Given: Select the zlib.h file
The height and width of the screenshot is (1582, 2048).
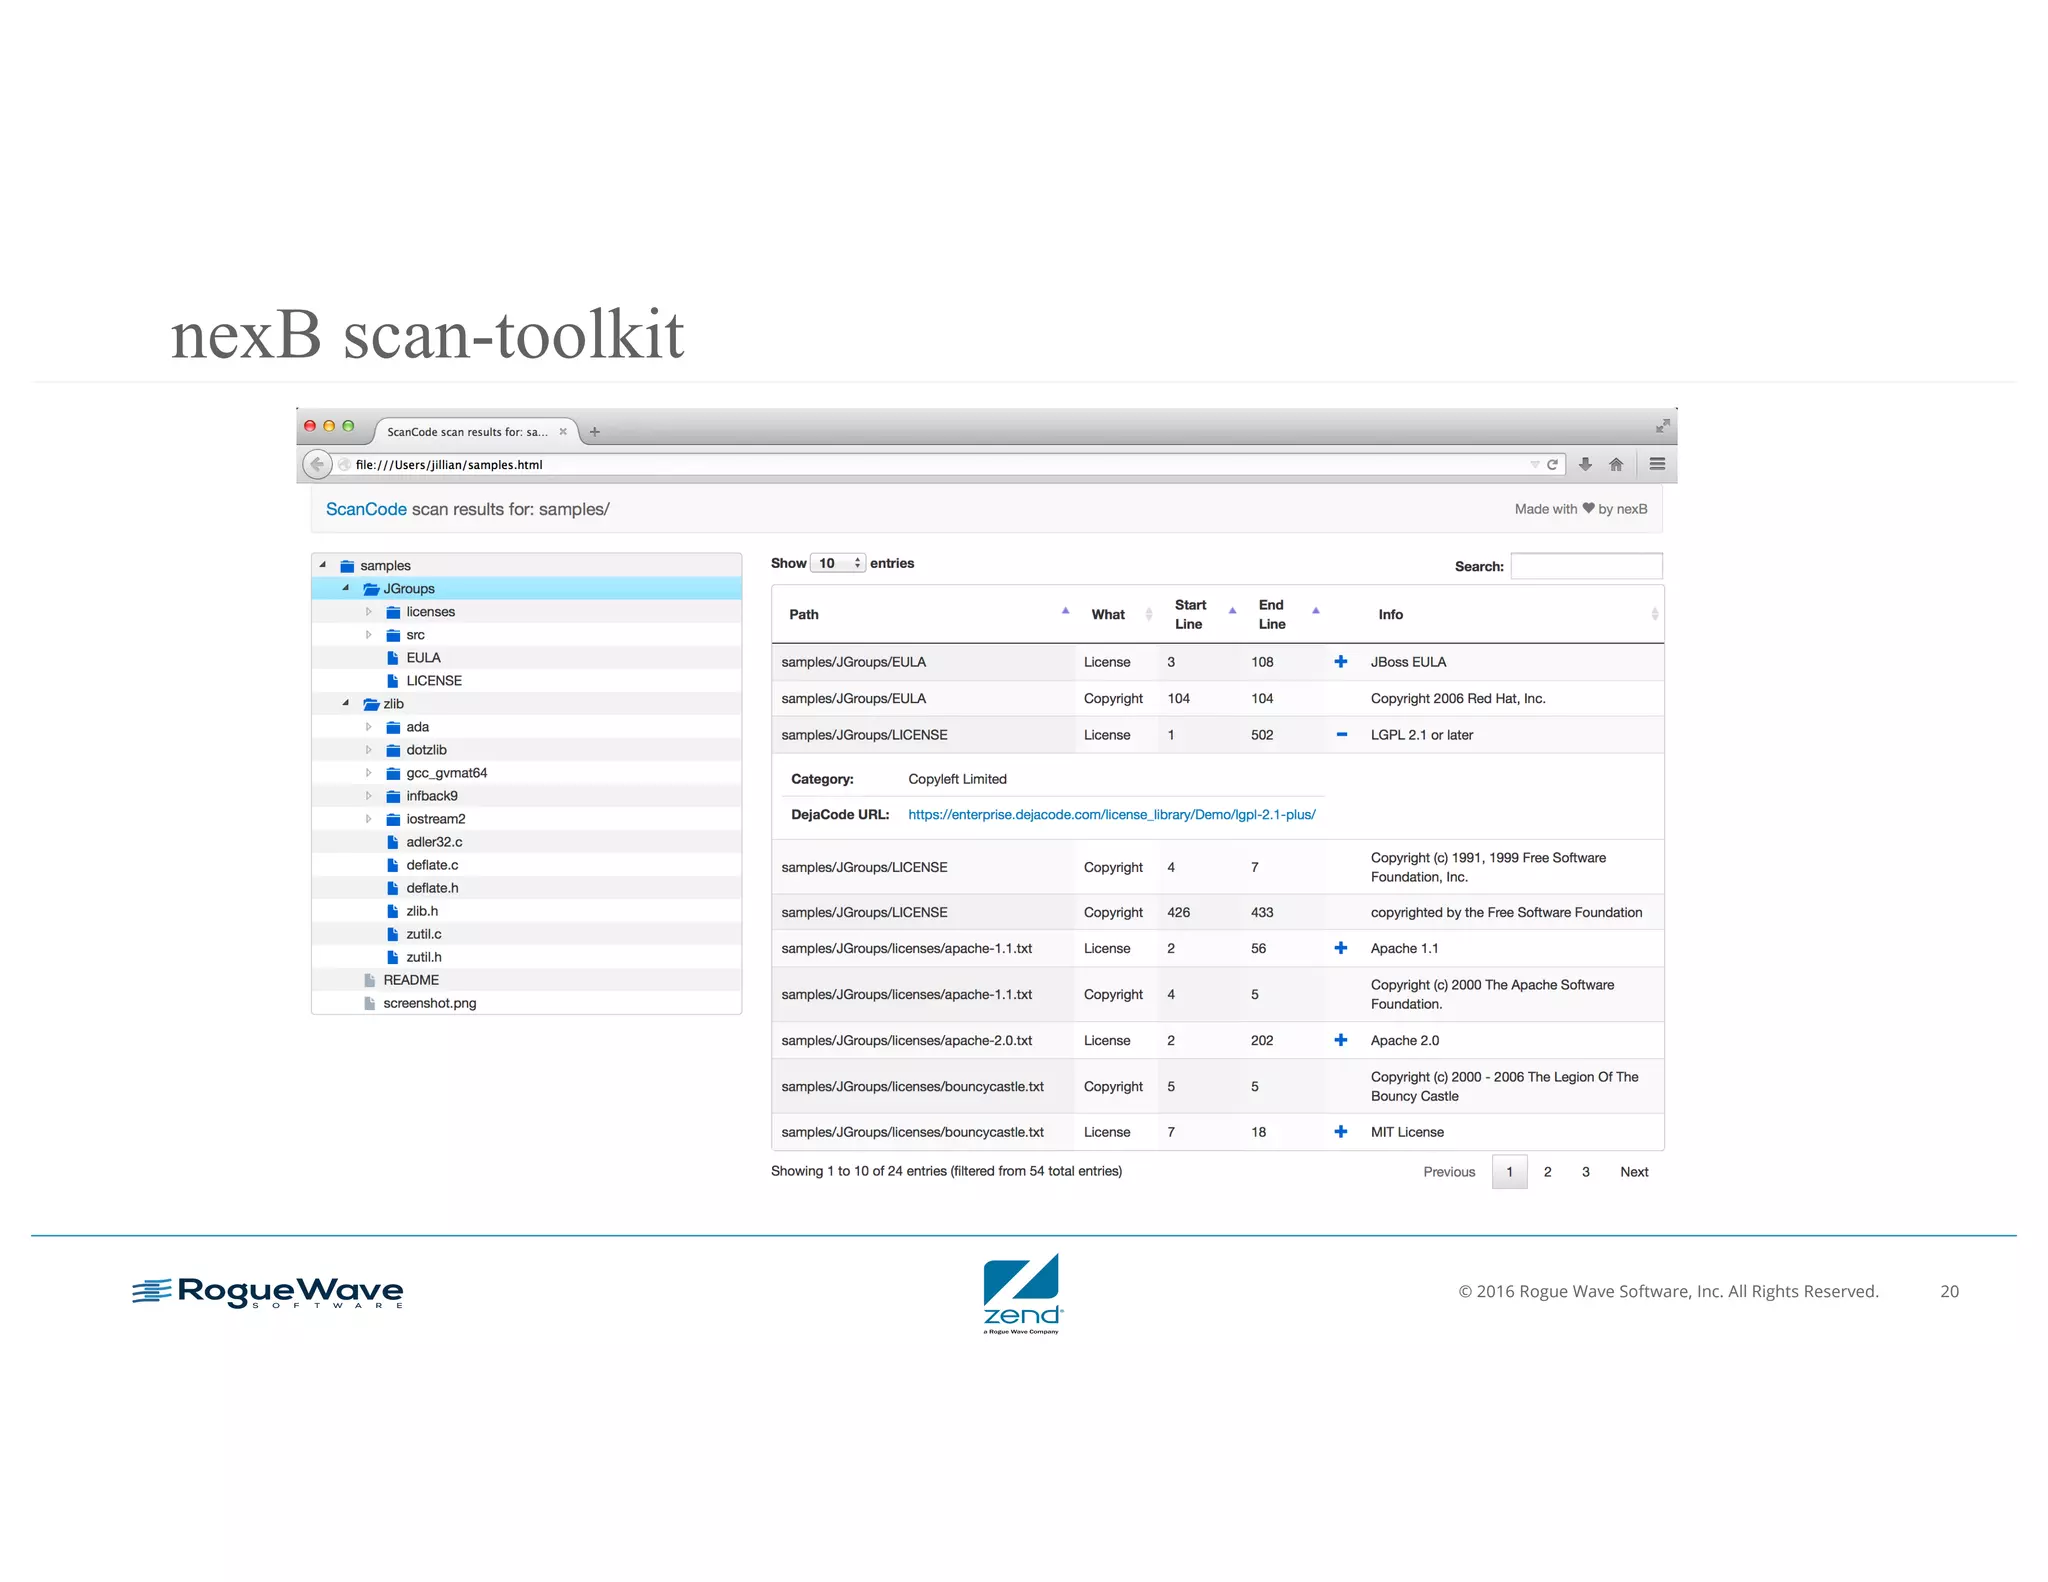Looking at the screenshot, I should click(422, 911).
